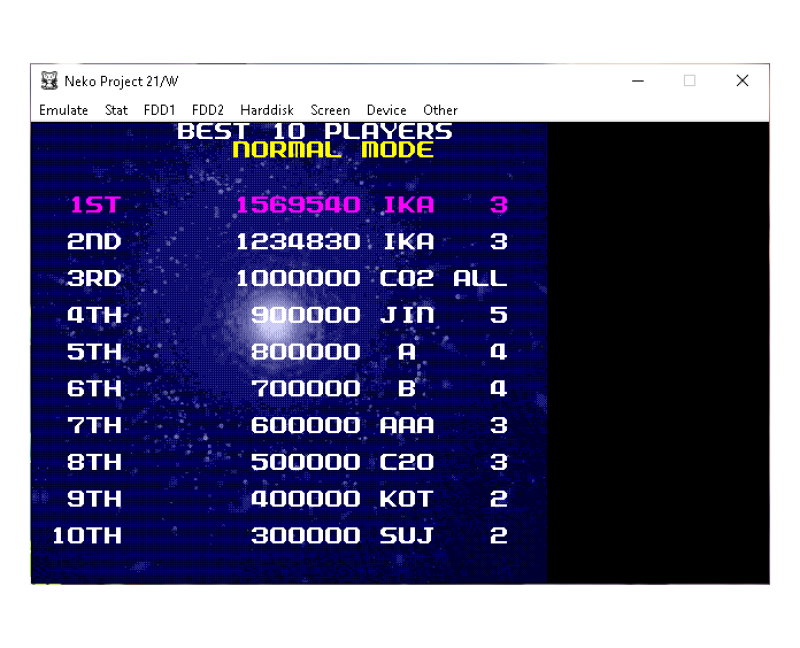Click the ALL stage label

click(x=480, y=279)
